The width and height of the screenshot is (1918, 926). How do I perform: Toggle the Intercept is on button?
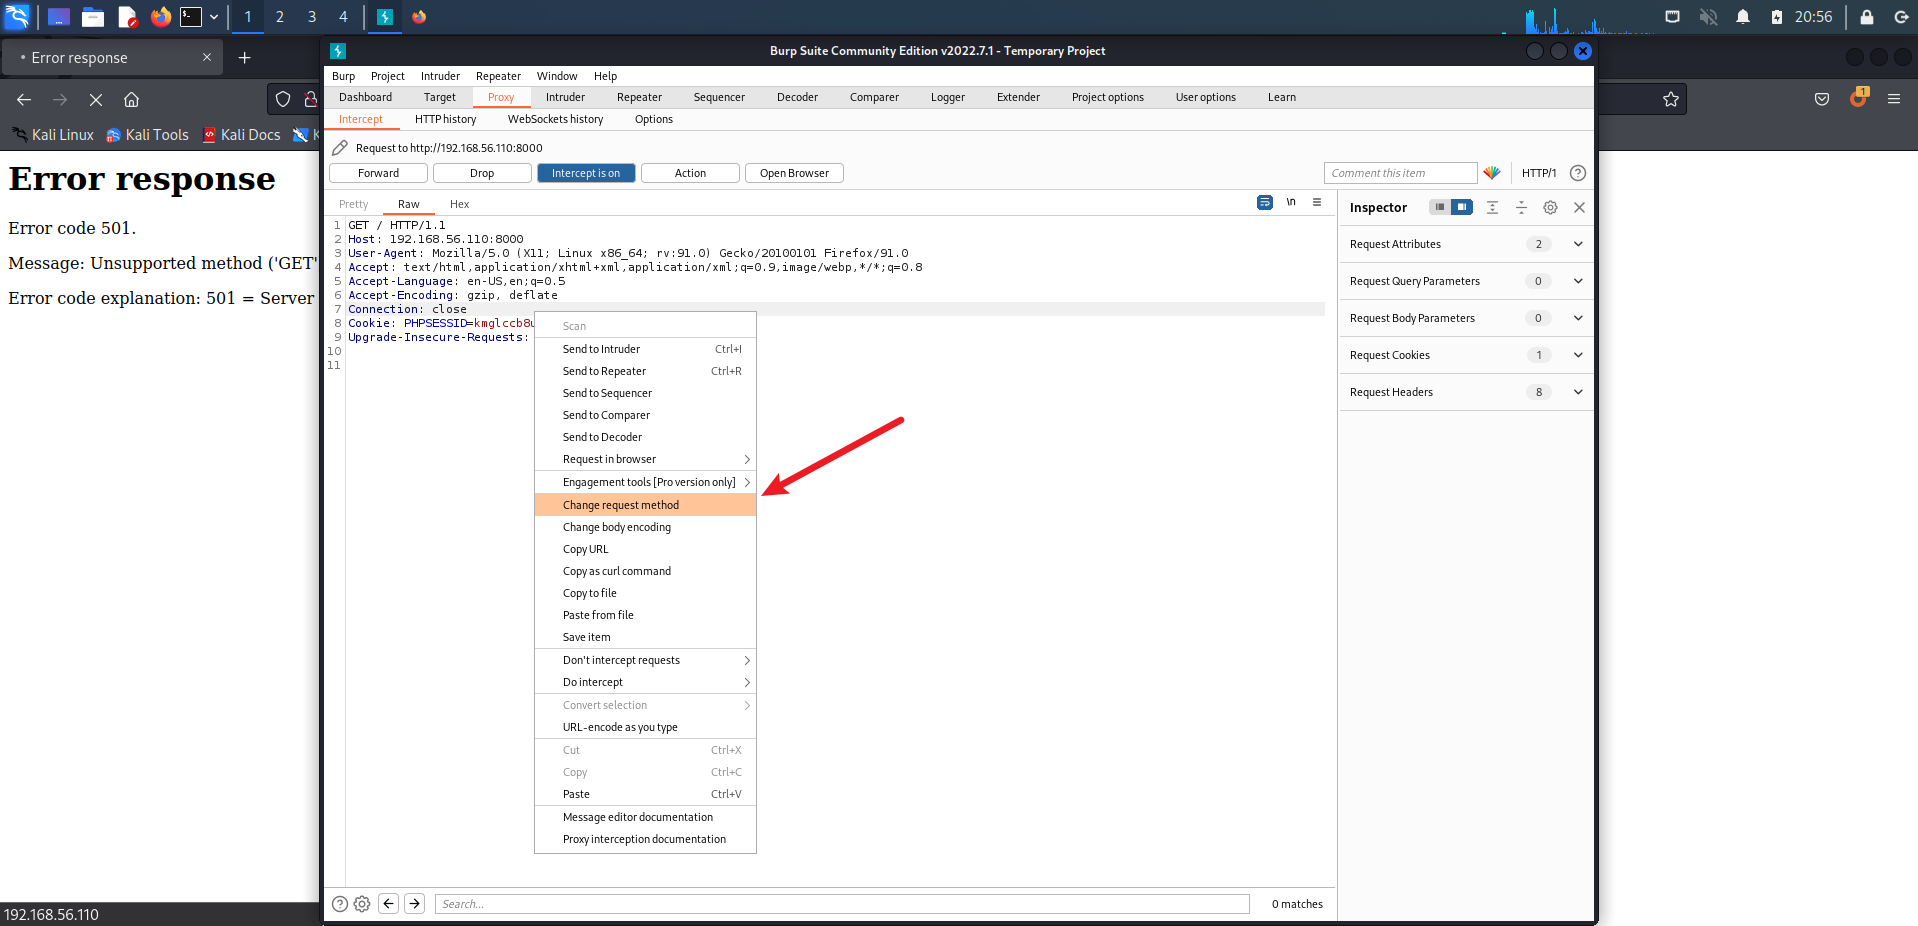[x=586, y=173]
